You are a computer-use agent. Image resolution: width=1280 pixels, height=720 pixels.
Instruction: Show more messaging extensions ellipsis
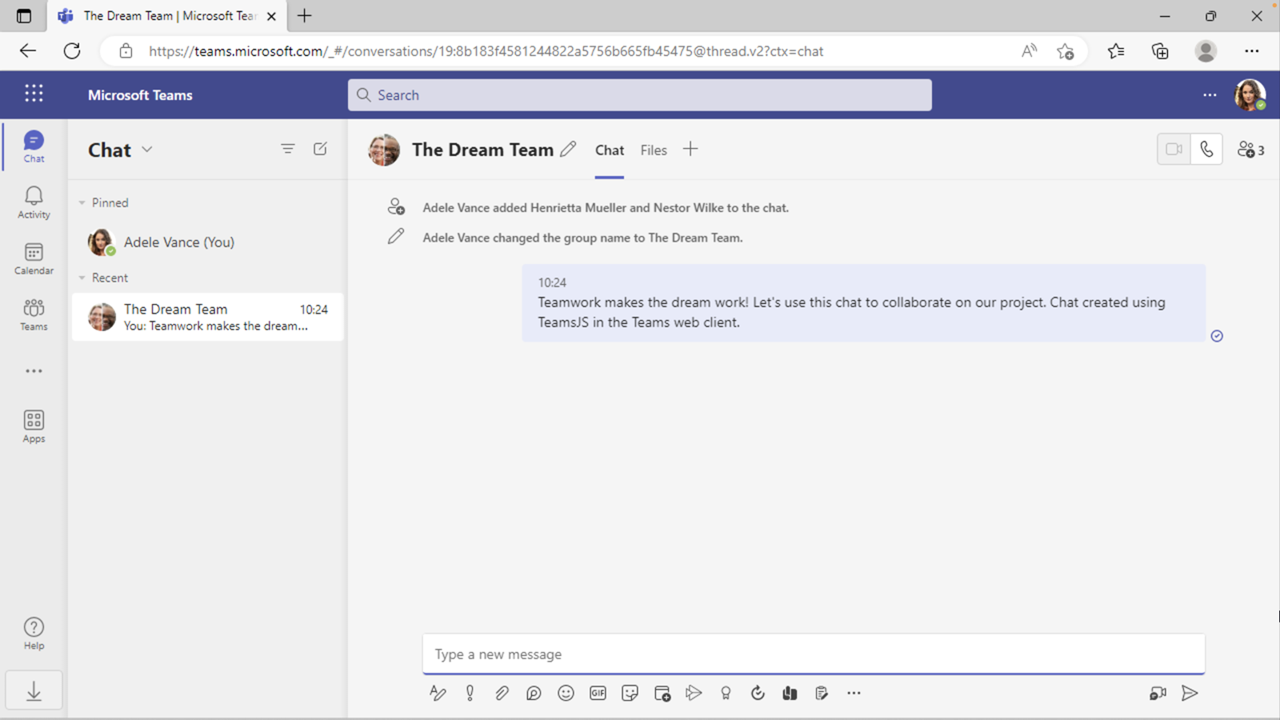[x=854, y=693]
